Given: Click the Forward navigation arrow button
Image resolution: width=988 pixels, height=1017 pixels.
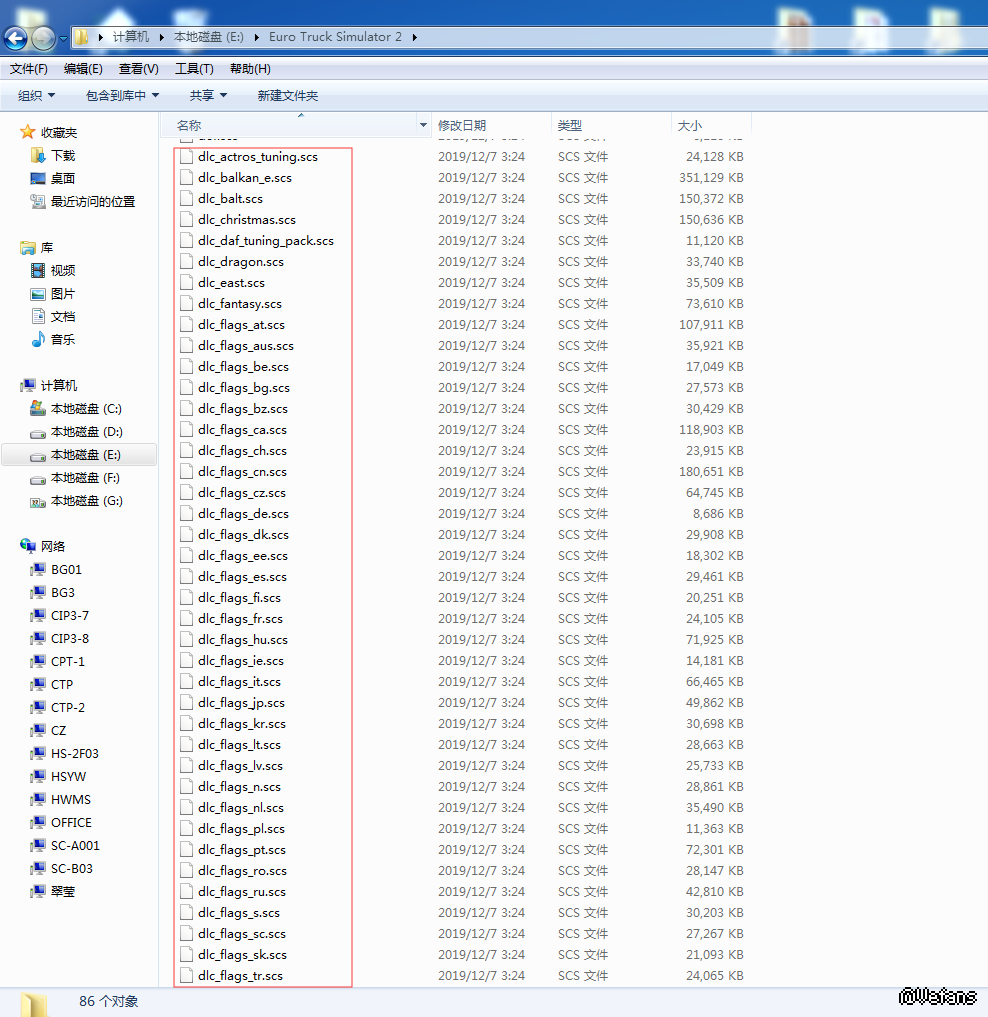Looking at the screenshot, I should [x=43, y=38].
